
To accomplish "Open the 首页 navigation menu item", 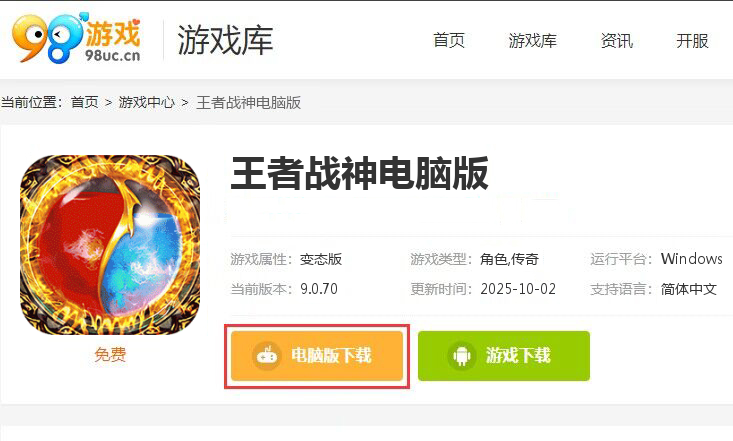I will point(449,41).
